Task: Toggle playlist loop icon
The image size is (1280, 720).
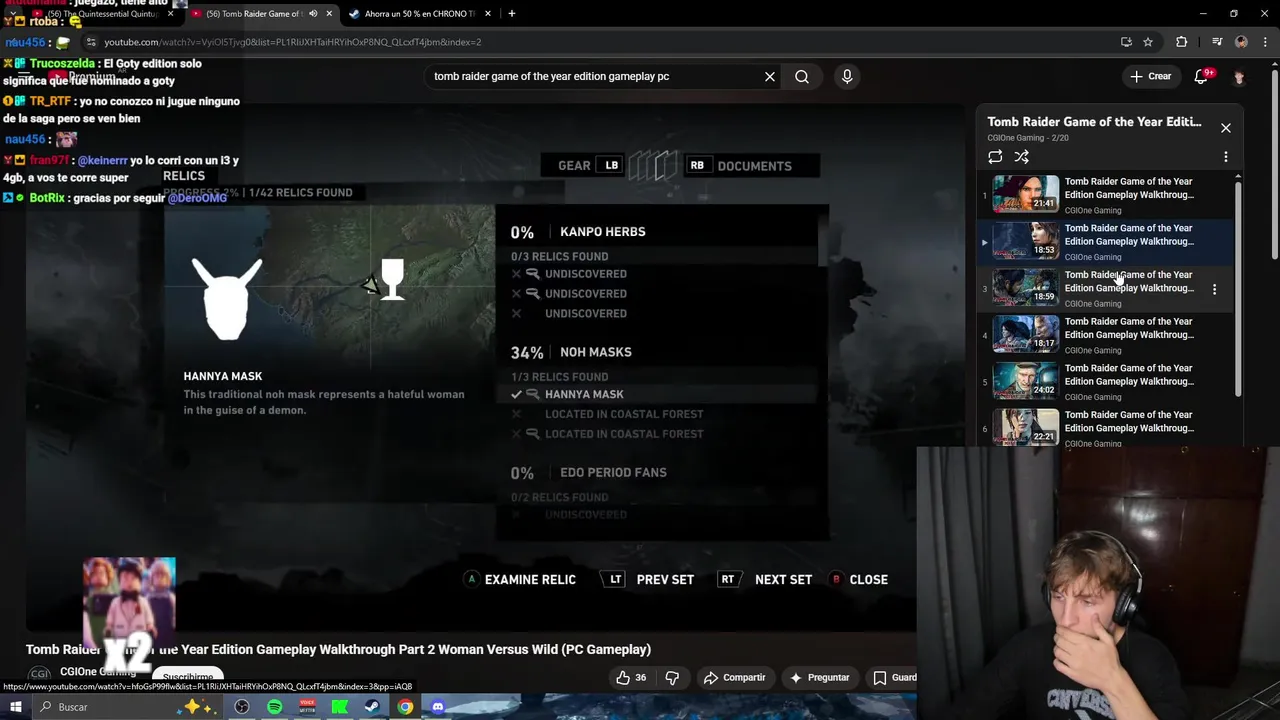Action: click(995, 157)
